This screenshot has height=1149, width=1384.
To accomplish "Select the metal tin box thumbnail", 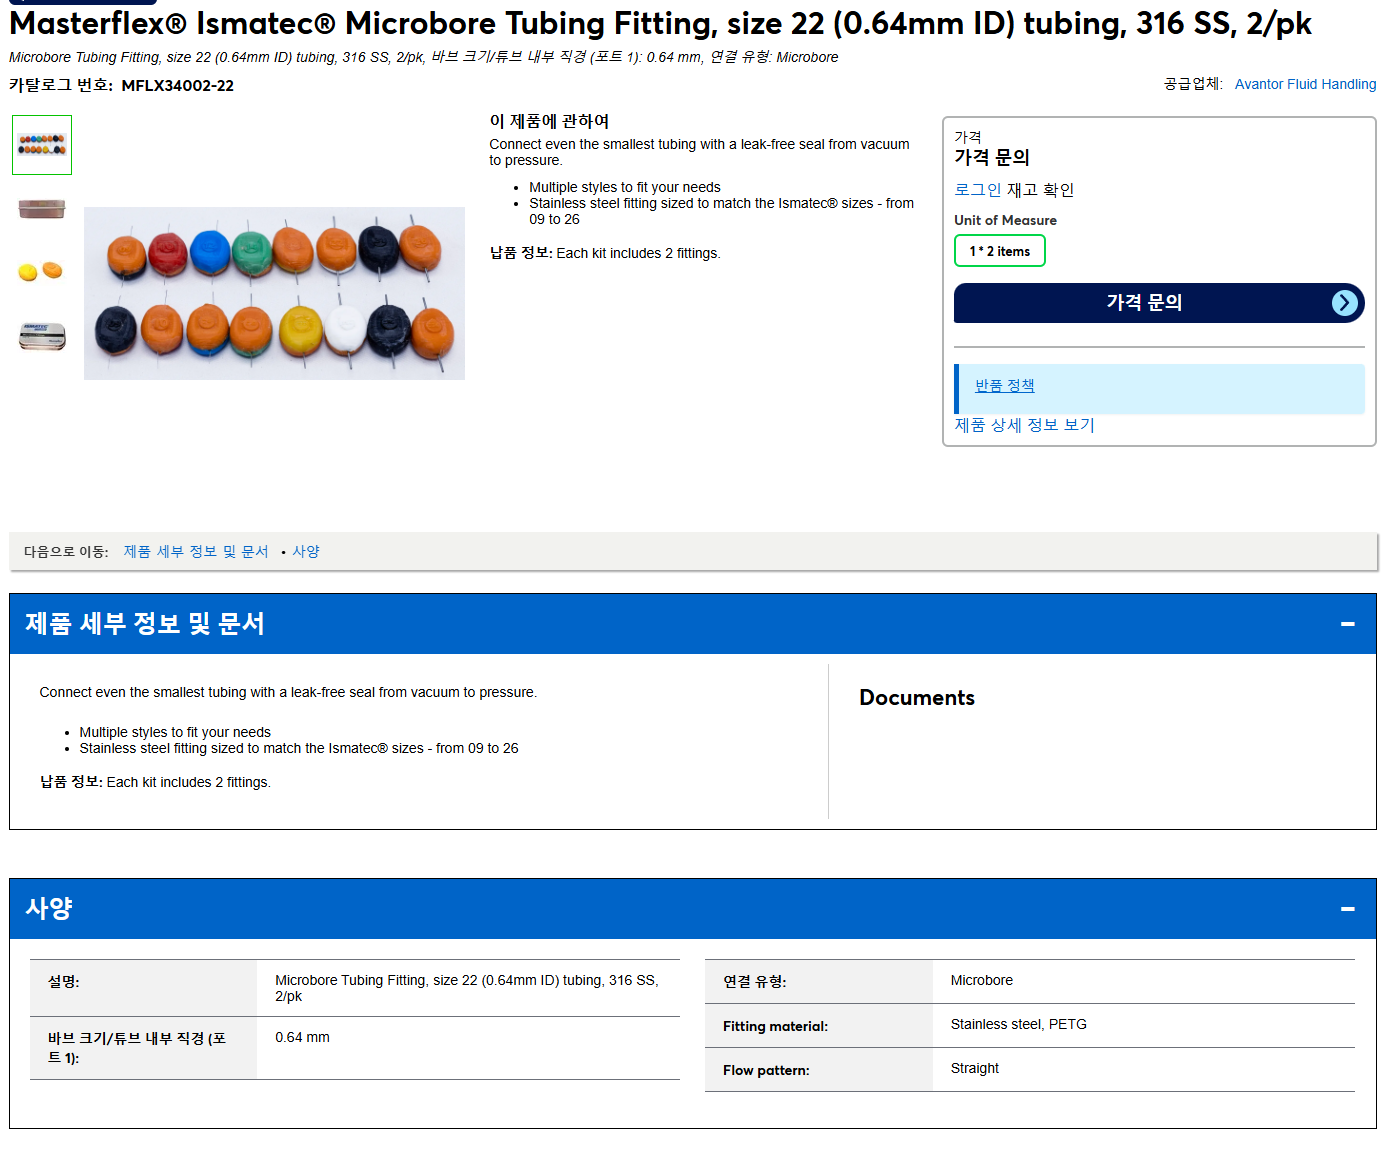I will (x=42, y=208).
